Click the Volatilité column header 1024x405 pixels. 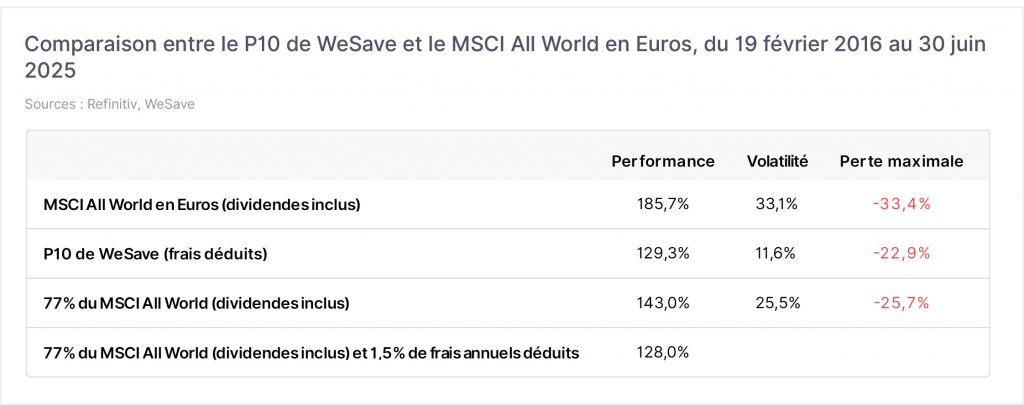(777, 161)
